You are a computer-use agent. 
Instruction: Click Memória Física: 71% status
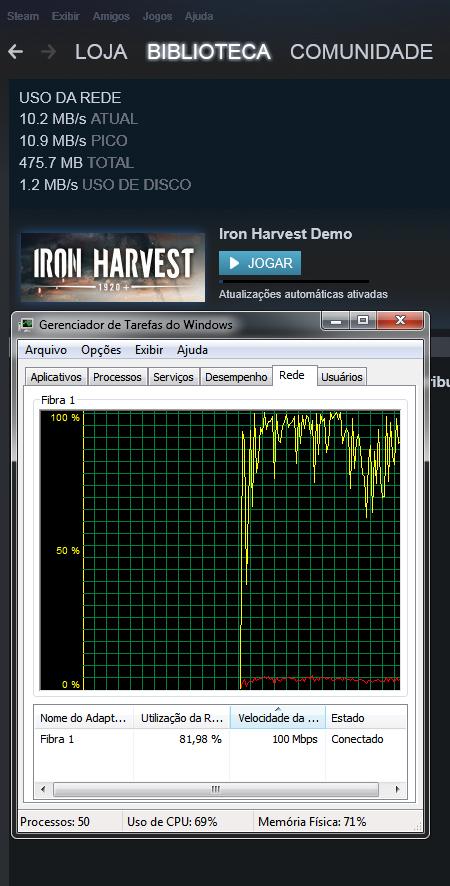pyautogui.click(x=312, y=822)
